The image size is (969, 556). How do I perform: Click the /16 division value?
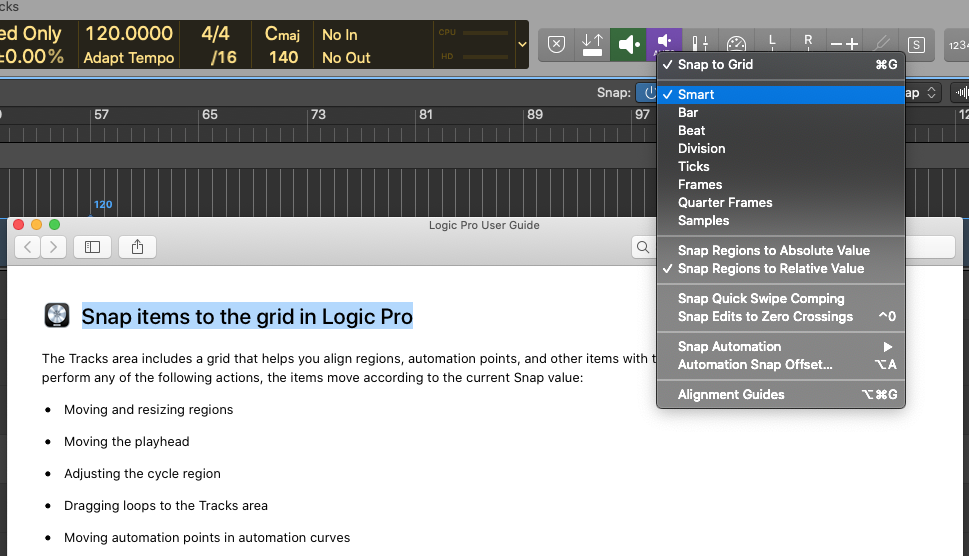pos(223,57)
